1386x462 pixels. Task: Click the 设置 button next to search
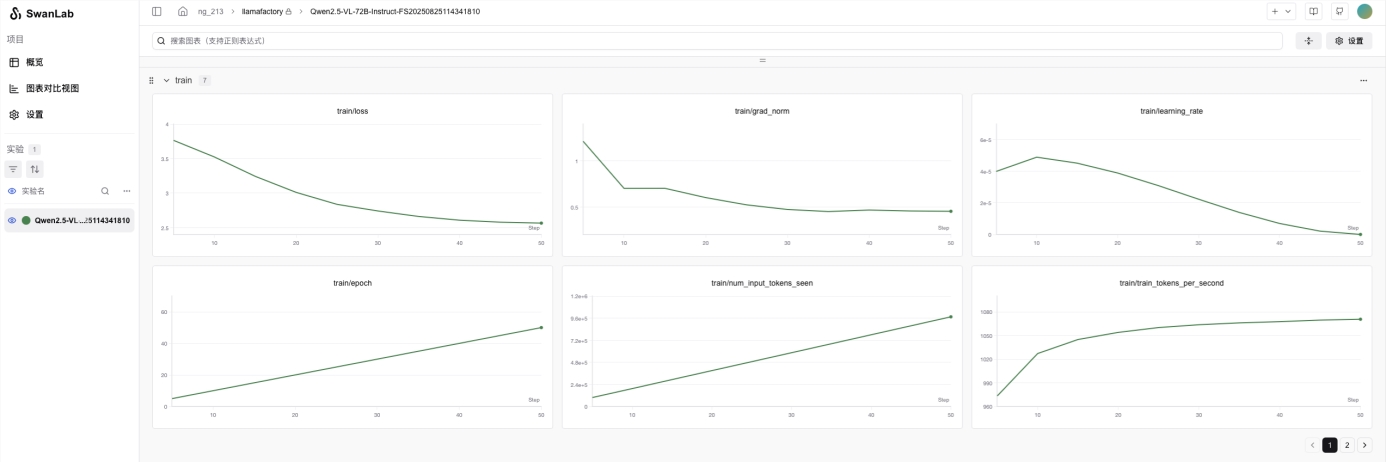pyautogui.click(x=1349, y=41)
